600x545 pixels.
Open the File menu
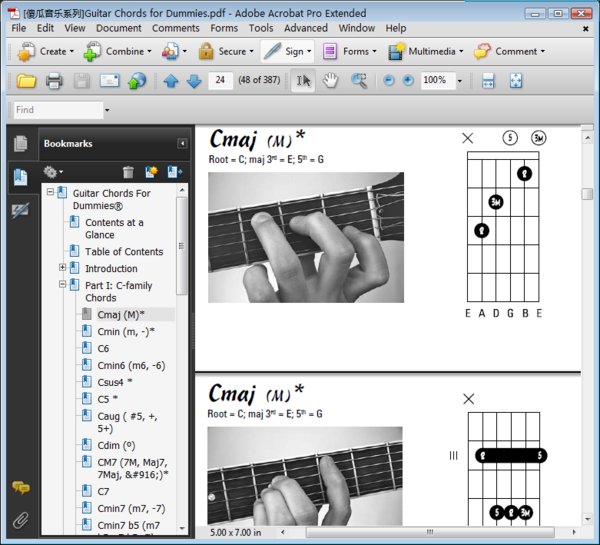point(18,28)
